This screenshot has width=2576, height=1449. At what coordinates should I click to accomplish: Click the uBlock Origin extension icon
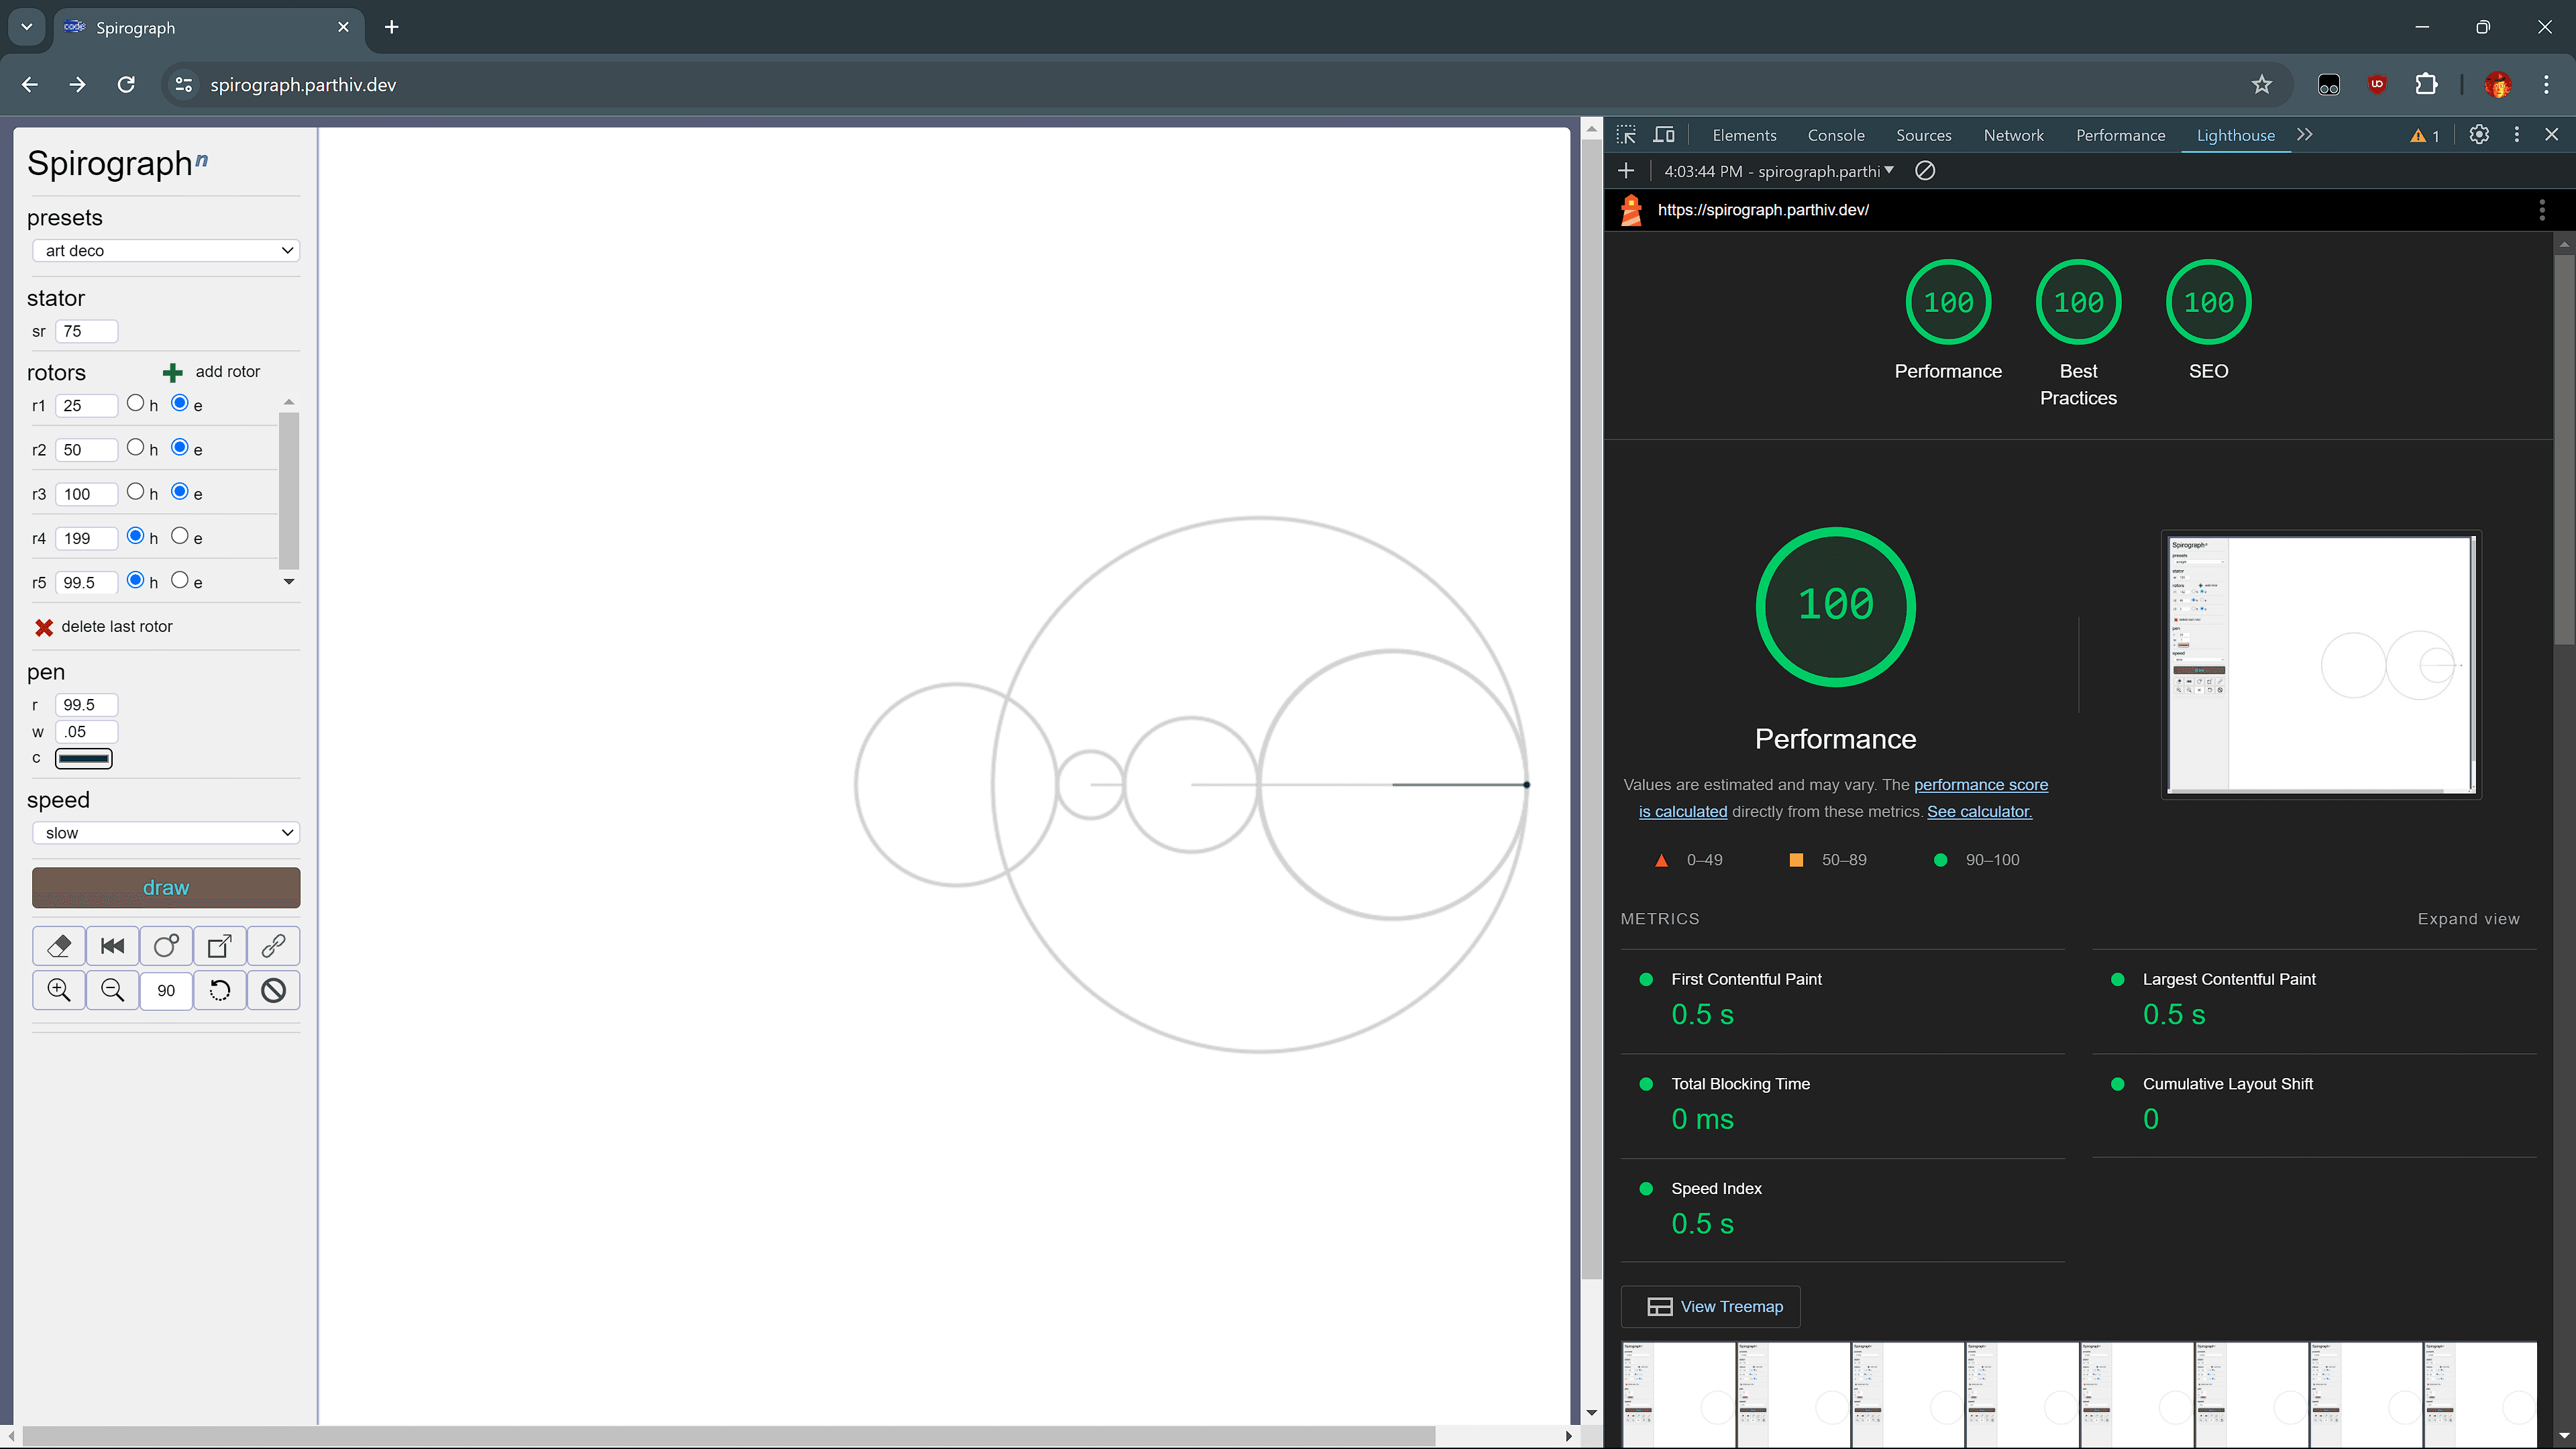(2377, 85)
